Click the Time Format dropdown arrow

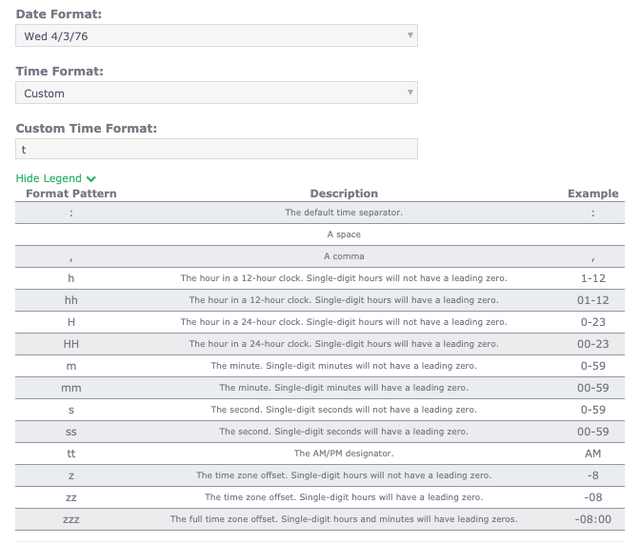(410, 93)
